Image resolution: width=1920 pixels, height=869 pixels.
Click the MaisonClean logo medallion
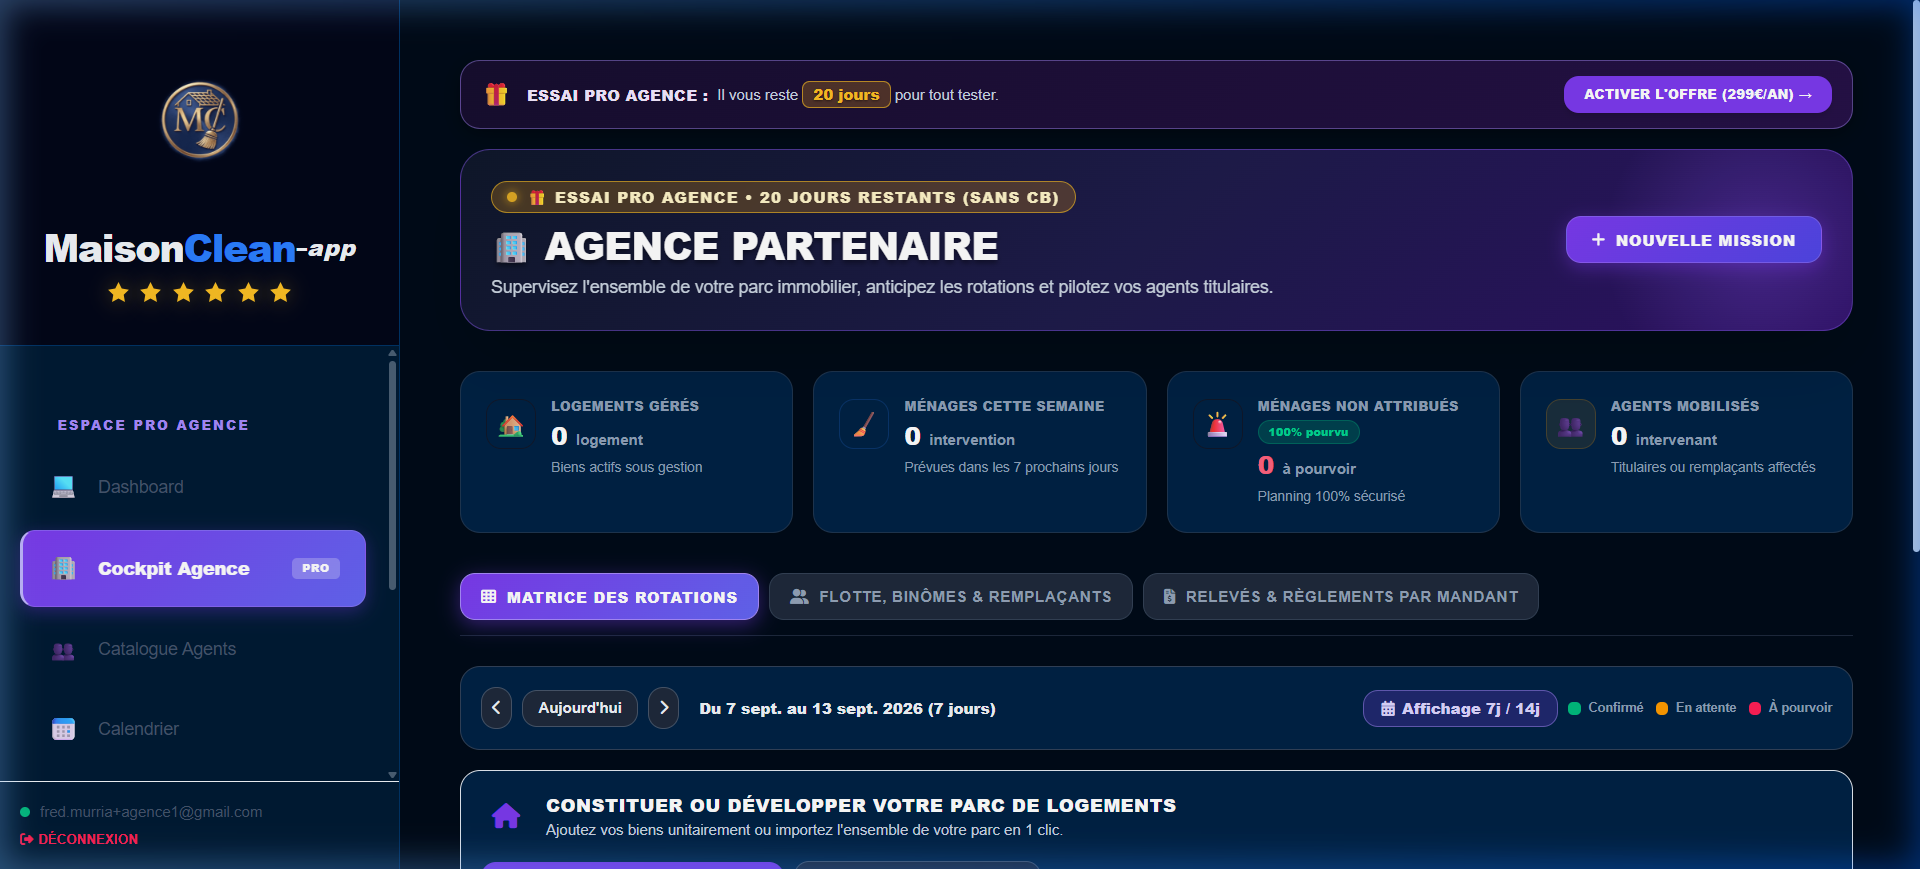click(x=200, y=120)
